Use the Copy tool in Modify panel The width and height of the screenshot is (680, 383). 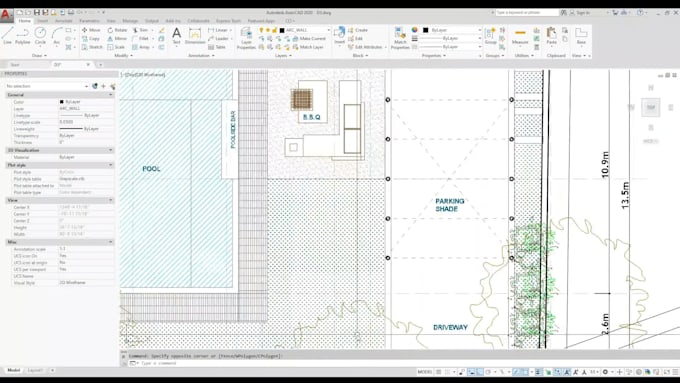tap(91, 39)
